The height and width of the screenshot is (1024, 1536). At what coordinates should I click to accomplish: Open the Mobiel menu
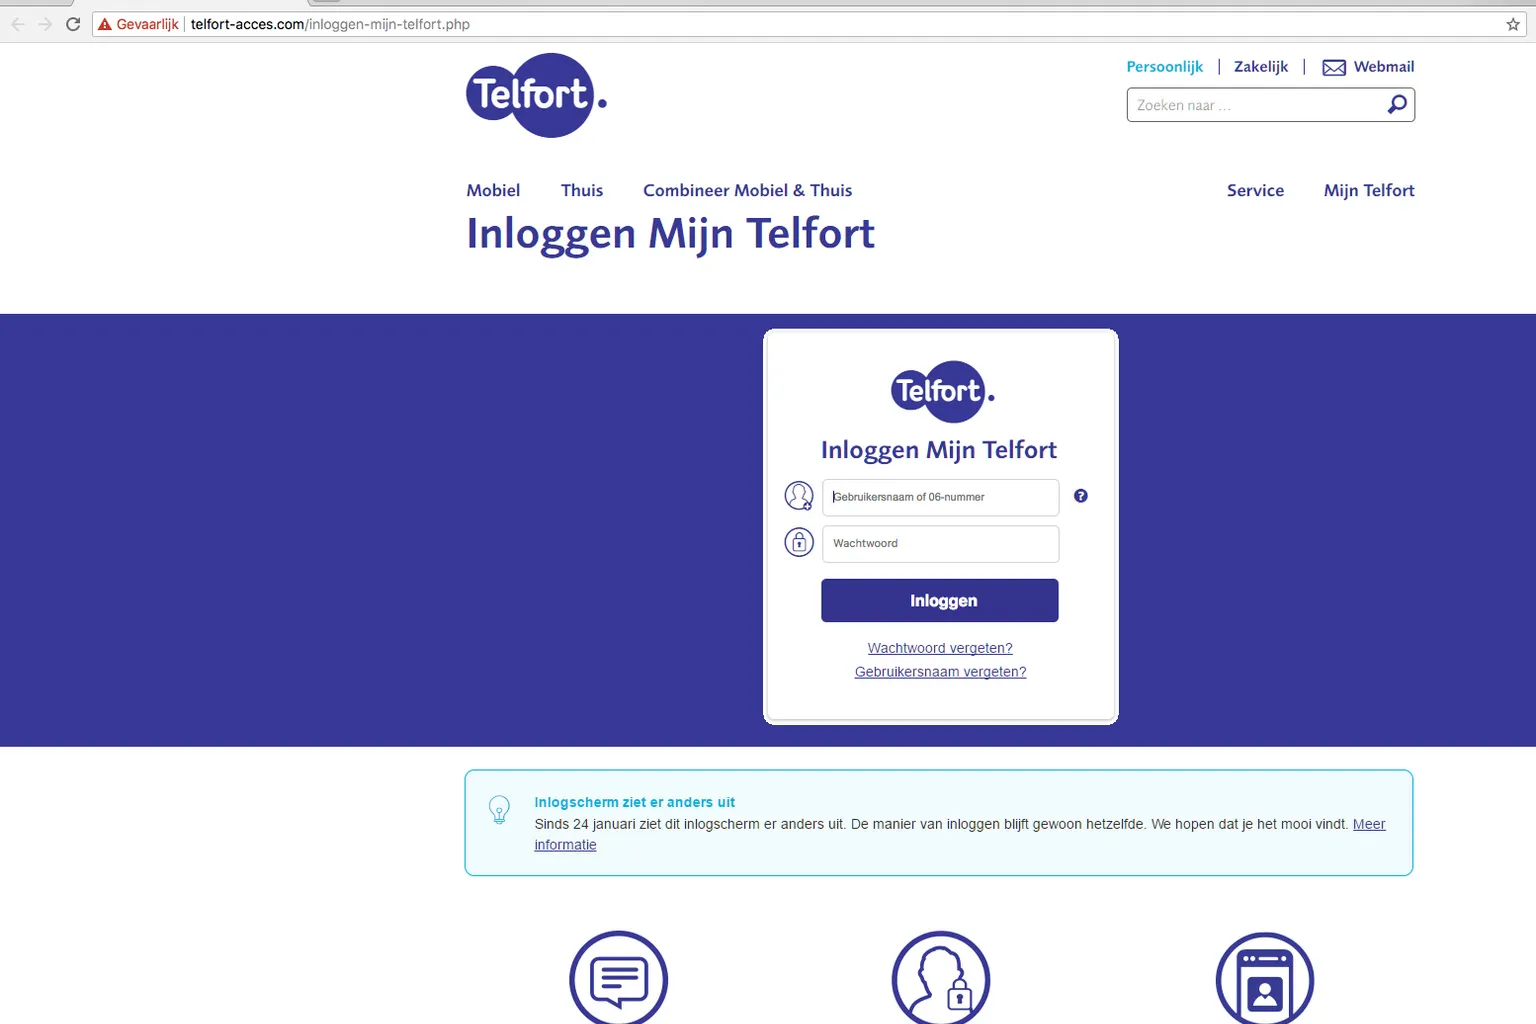tap(493, 190)
